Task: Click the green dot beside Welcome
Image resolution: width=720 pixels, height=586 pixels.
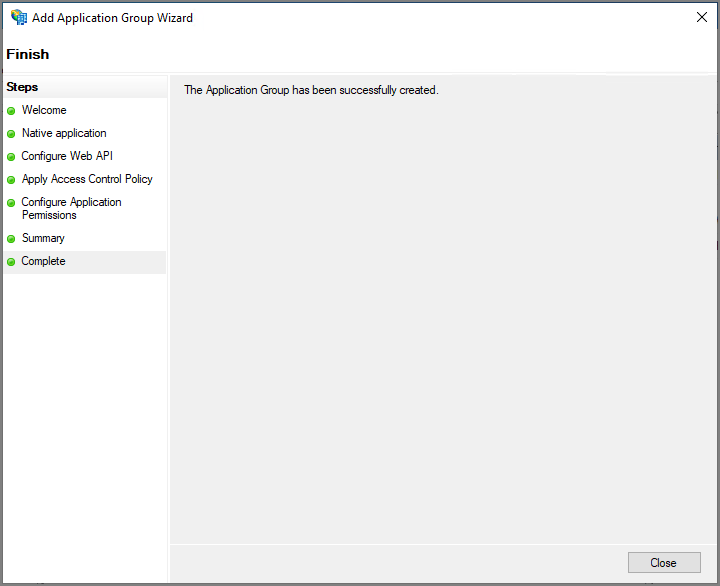Action: (x=11, y=111)
